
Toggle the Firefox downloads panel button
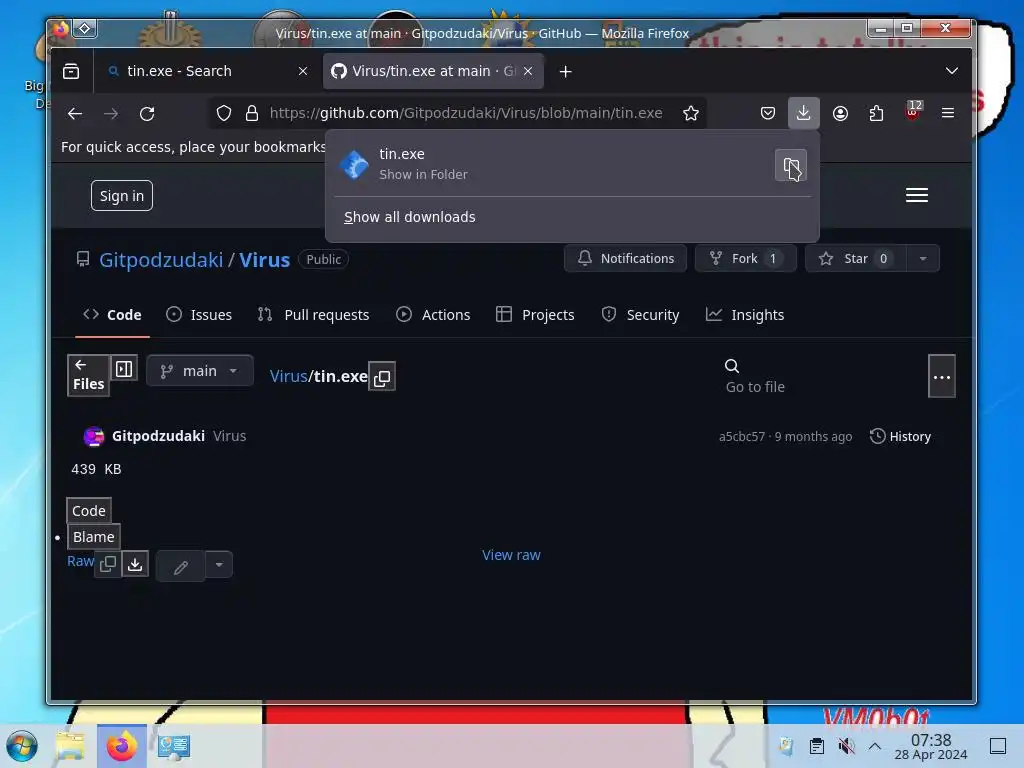pyautogui.click(x=803, y=114)
